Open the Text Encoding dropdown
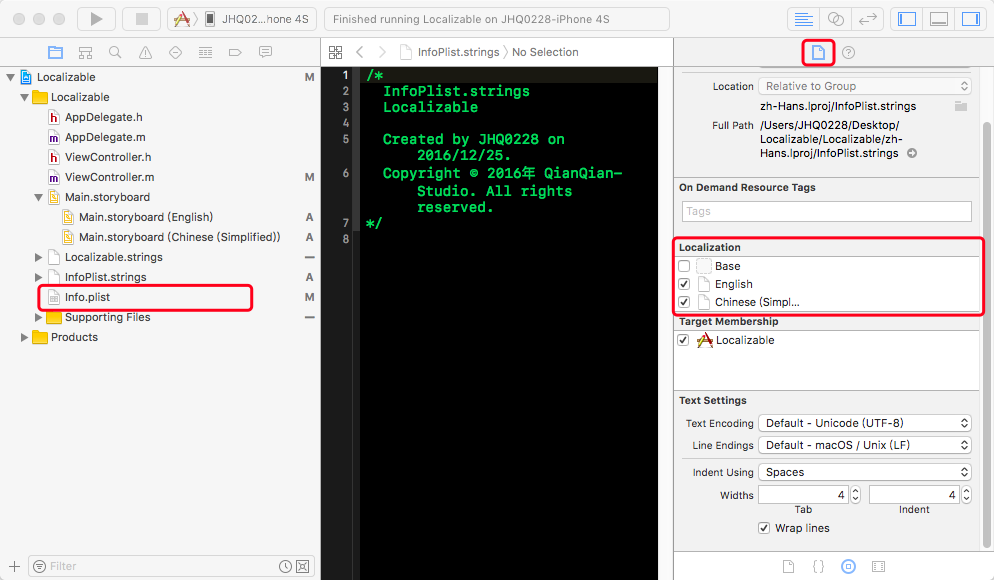The width and height of the screenshot is (994, 580). 863,422
